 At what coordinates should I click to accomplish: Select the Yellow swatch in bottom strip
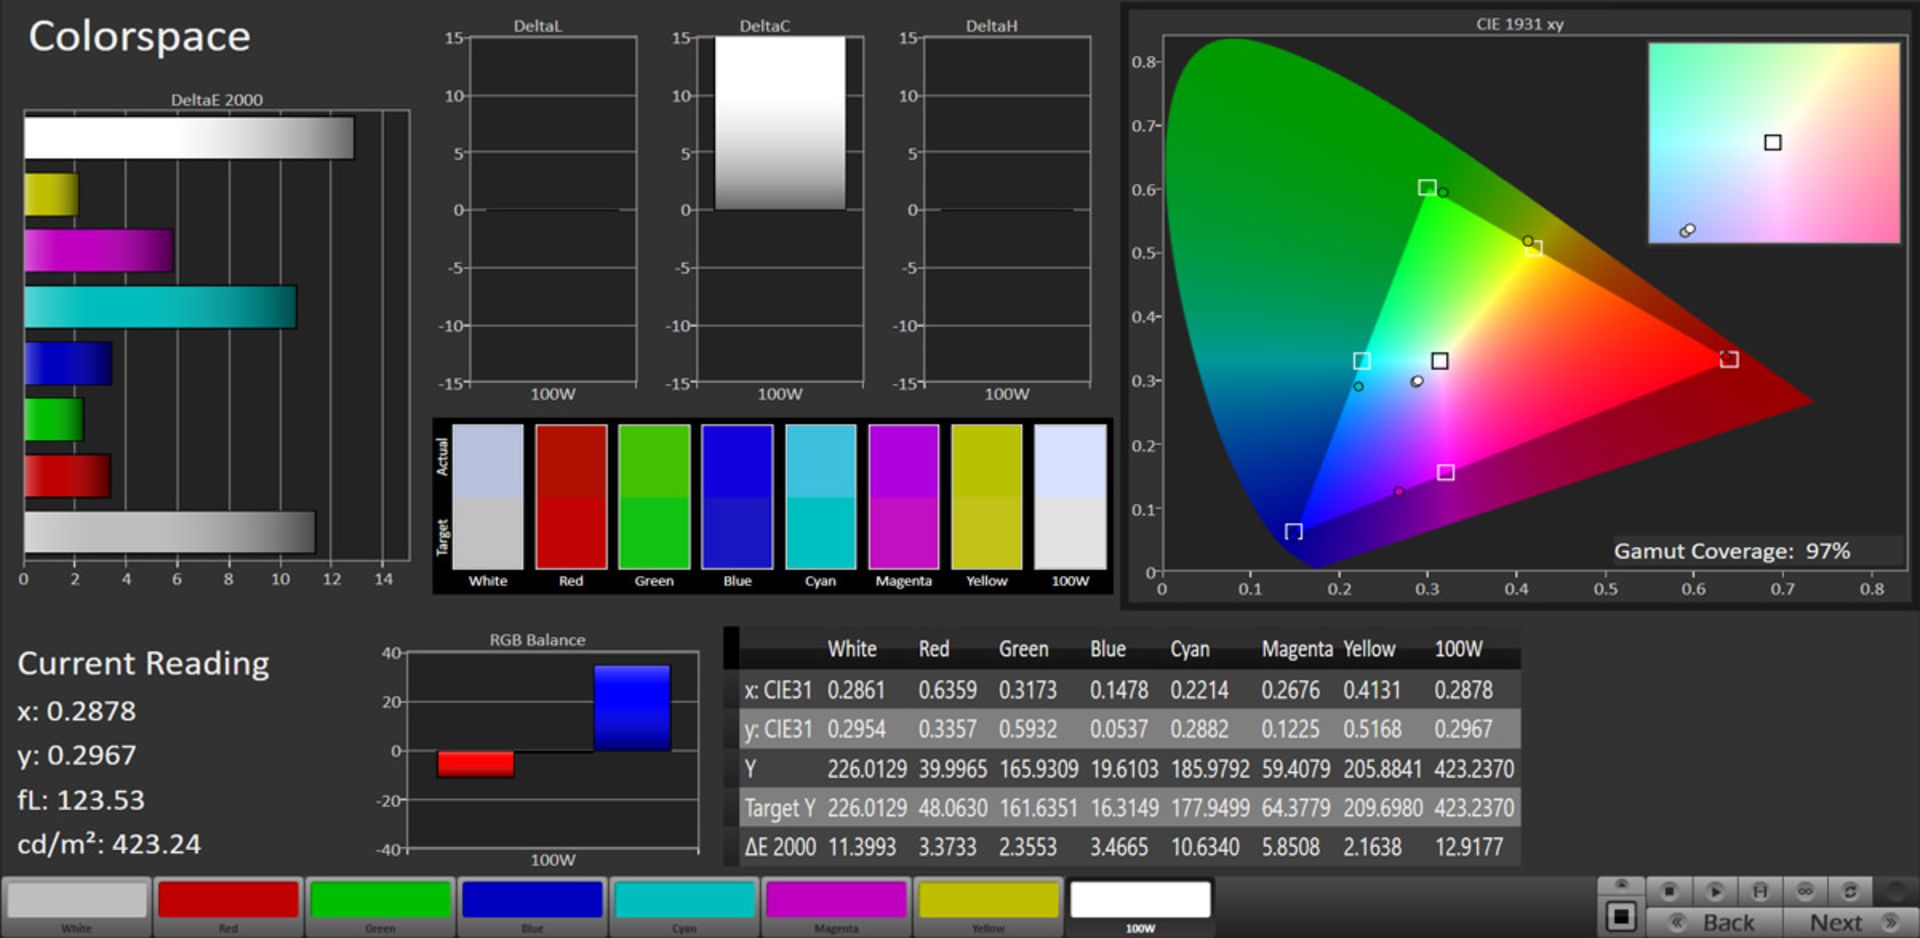point(988,901)
